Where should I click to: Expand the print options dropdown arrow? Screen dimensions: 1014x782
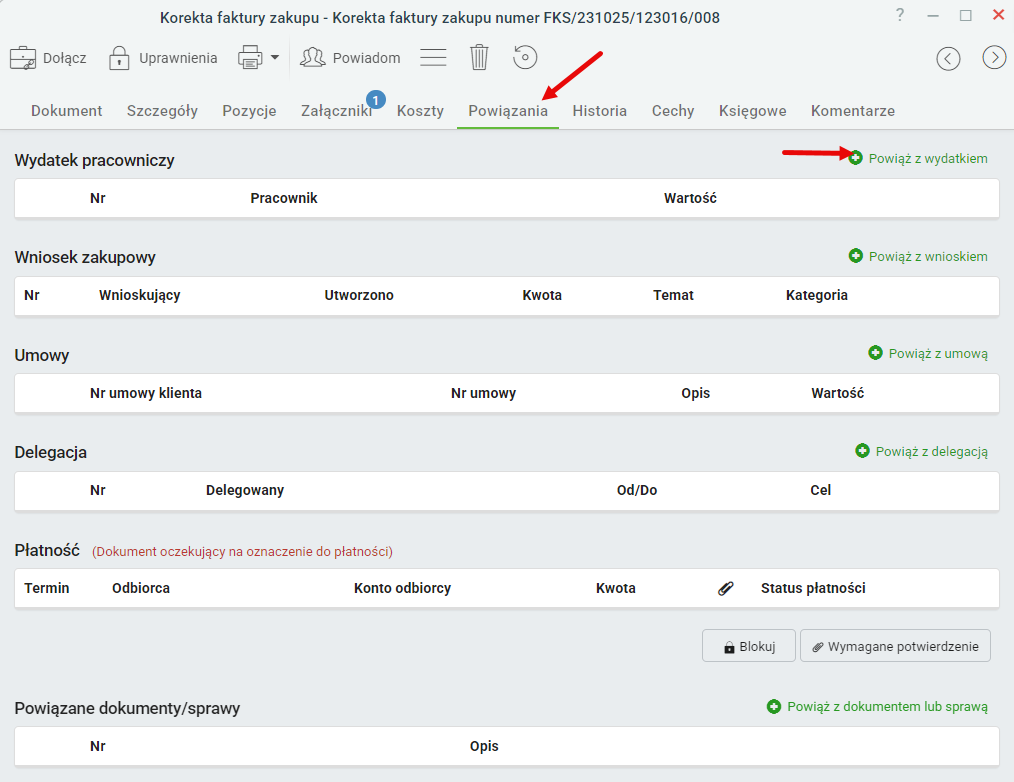(275, 58)
